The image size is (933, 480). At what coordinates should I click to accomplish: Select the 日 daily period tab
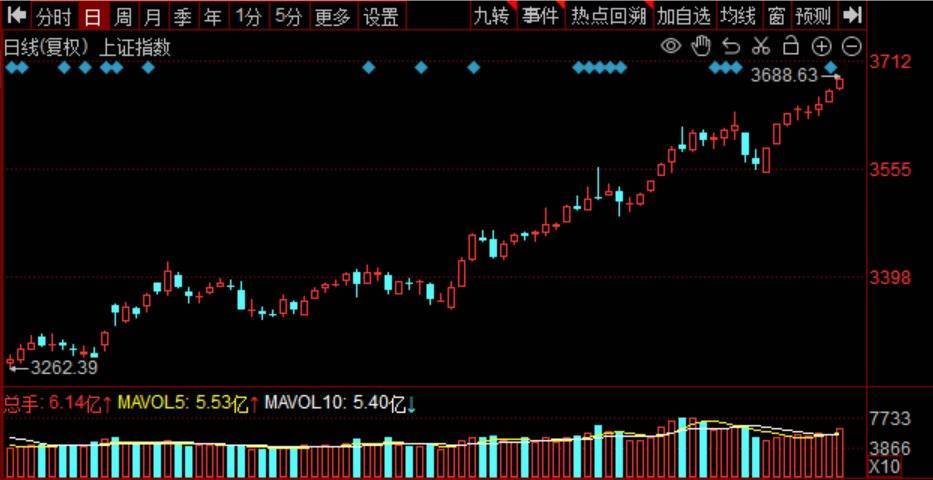(92, 17)
